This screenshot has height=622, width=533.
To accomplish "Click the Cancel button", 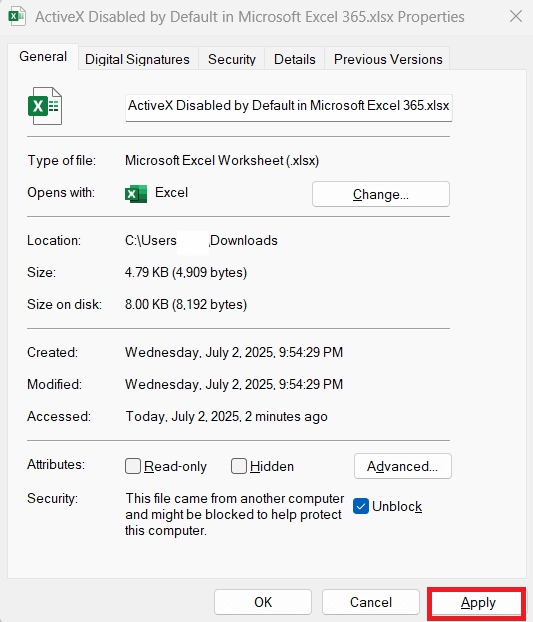I will pos(371,602).
